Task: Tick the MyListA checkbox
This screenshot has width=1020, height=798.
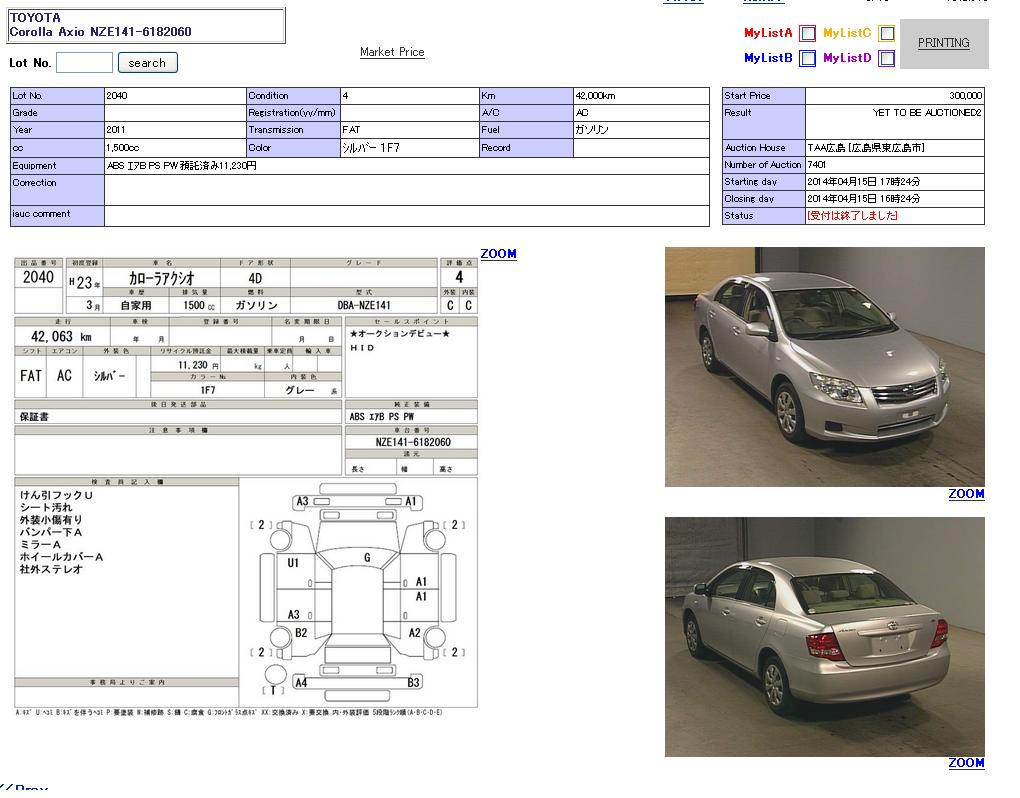Action: tap(807, 33)
